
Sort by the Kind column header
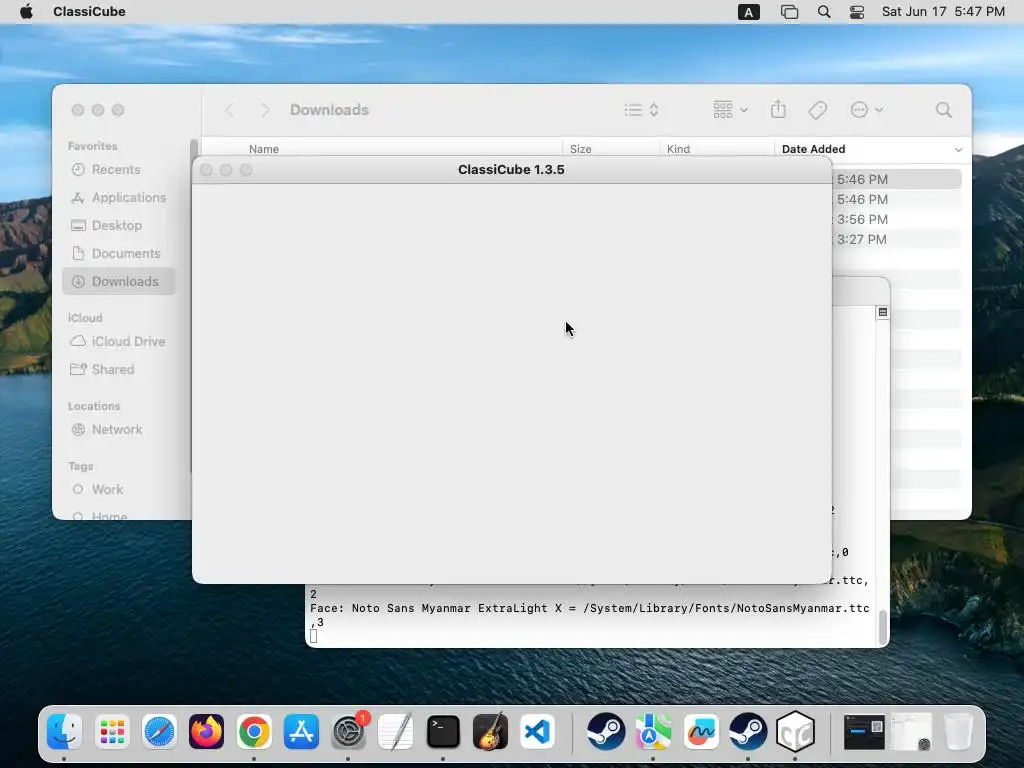(x=679, y=149)
